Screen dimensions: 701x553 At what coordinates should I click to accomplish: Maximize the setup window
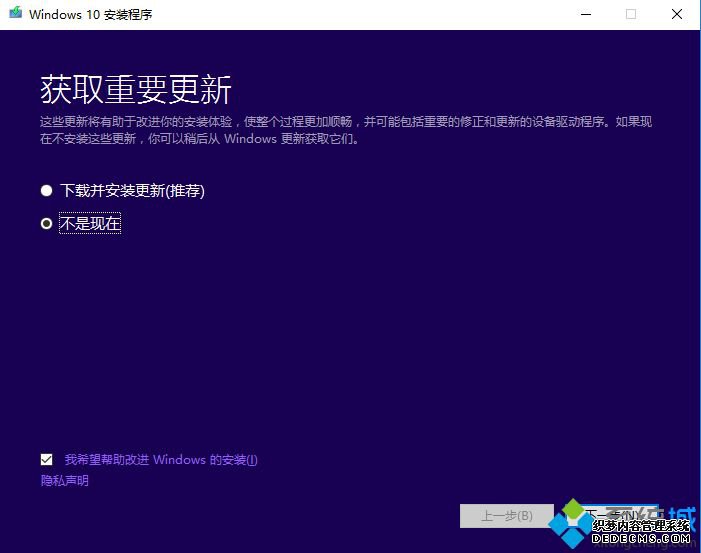(631, 14)
